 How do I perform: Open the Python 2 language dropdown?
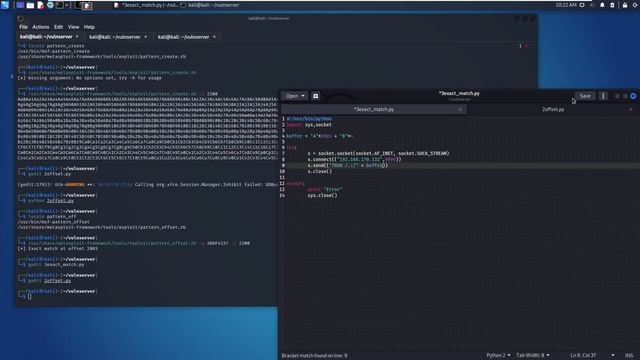[498, 356]
